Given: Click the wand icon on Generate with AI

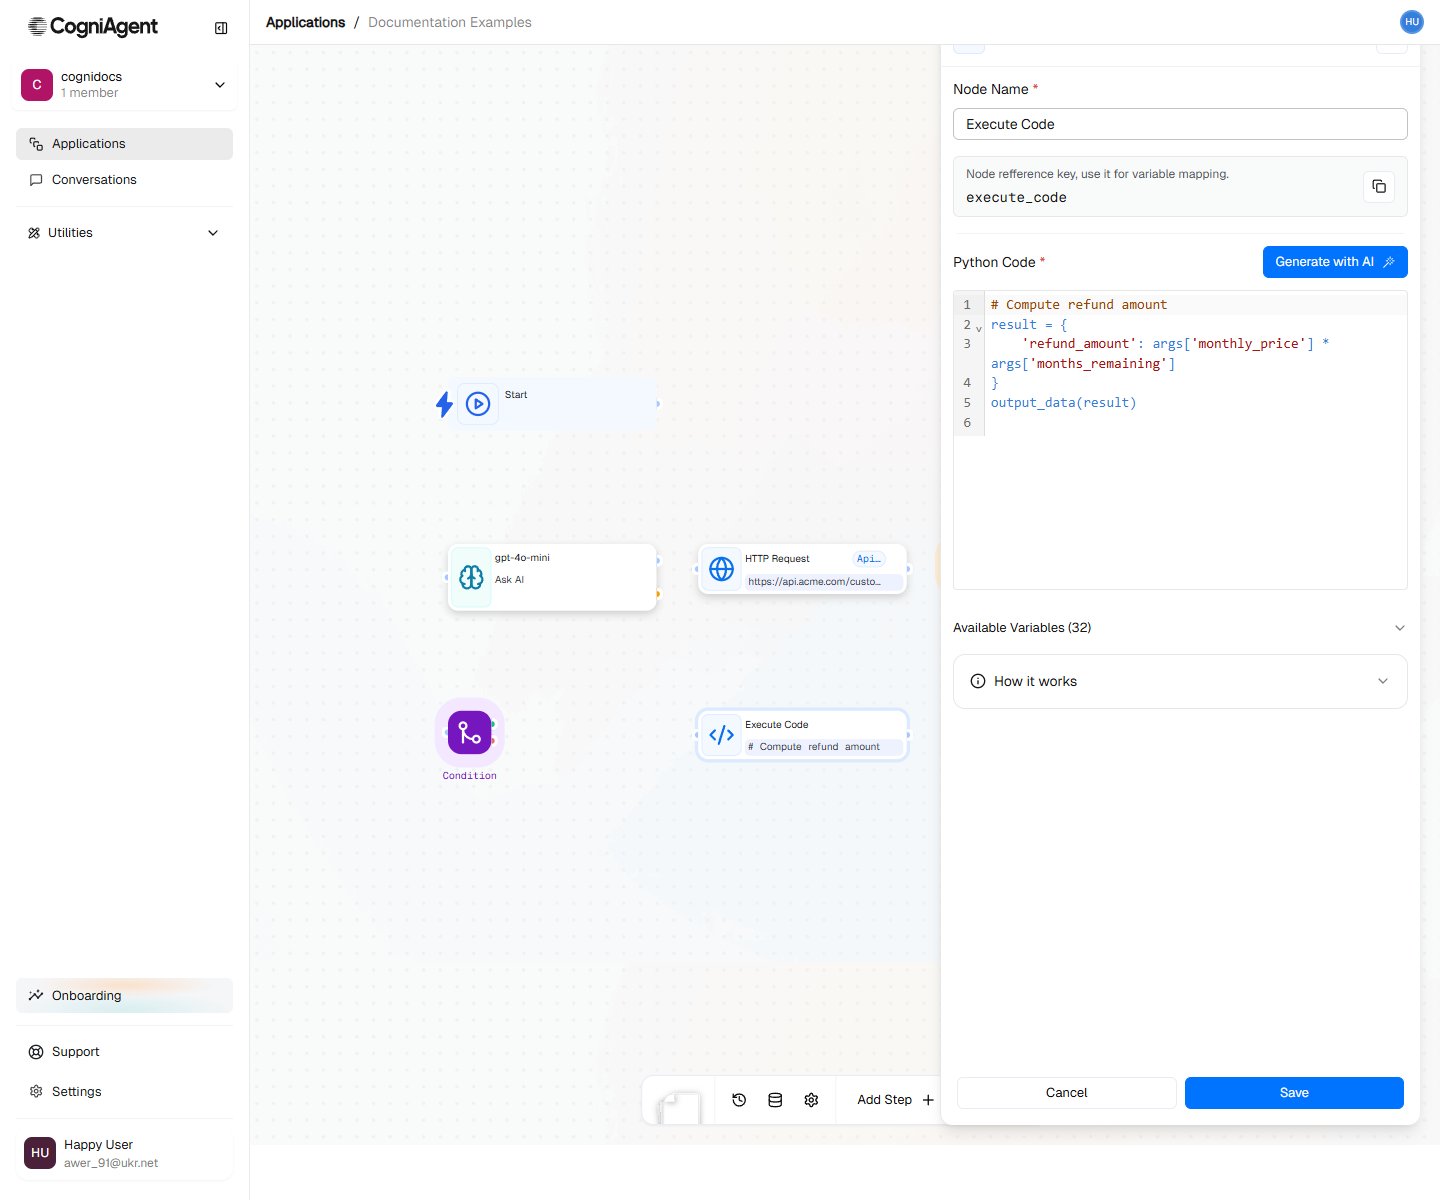Looking at the screenshot, I should [1389, 262].
